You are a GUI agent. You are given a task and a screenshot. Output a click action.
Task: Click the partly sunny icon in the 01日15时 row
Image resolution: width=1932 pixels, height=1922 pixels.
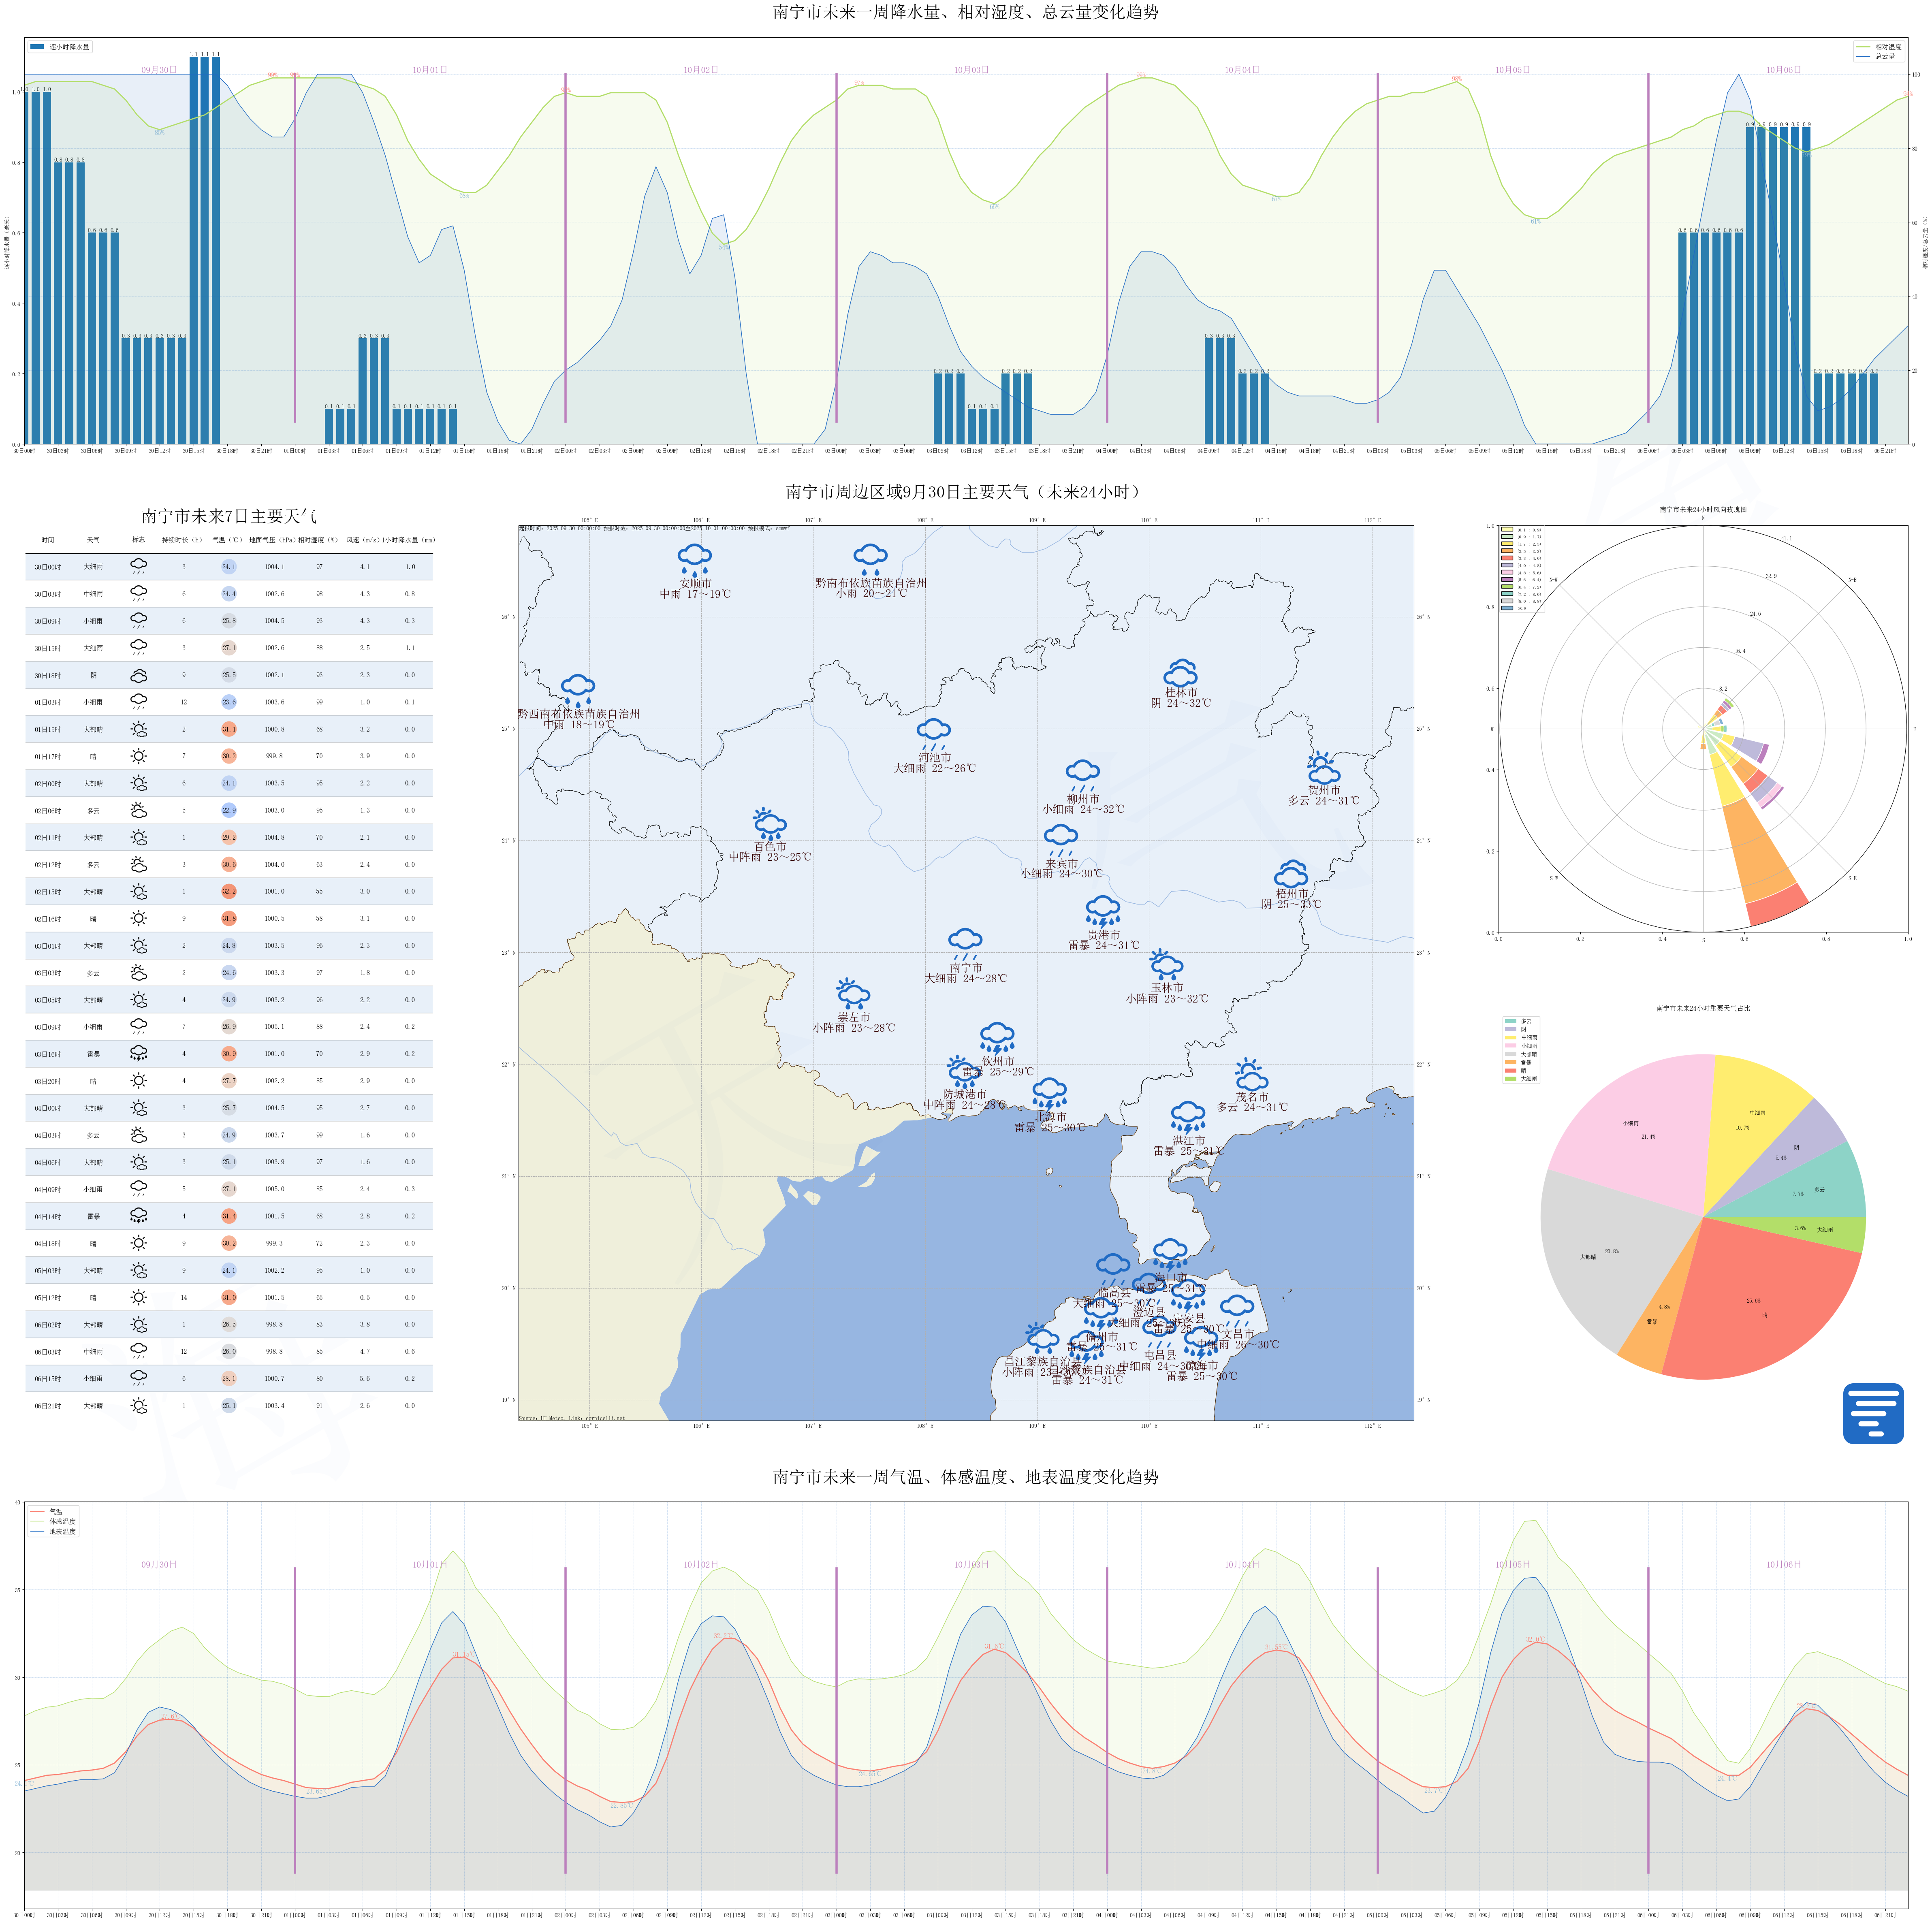point(139,729)
